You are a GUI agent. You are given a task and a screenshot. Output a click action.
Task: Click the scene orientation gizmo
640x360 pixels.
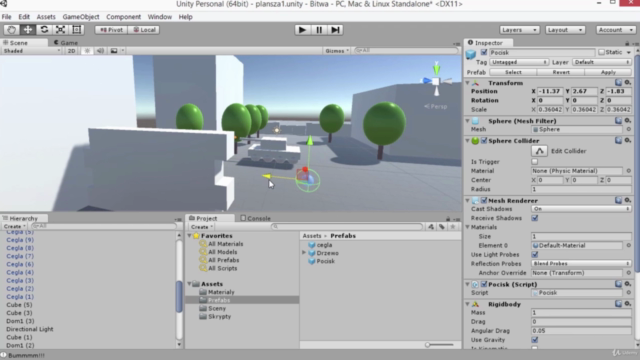pos(436,81)
